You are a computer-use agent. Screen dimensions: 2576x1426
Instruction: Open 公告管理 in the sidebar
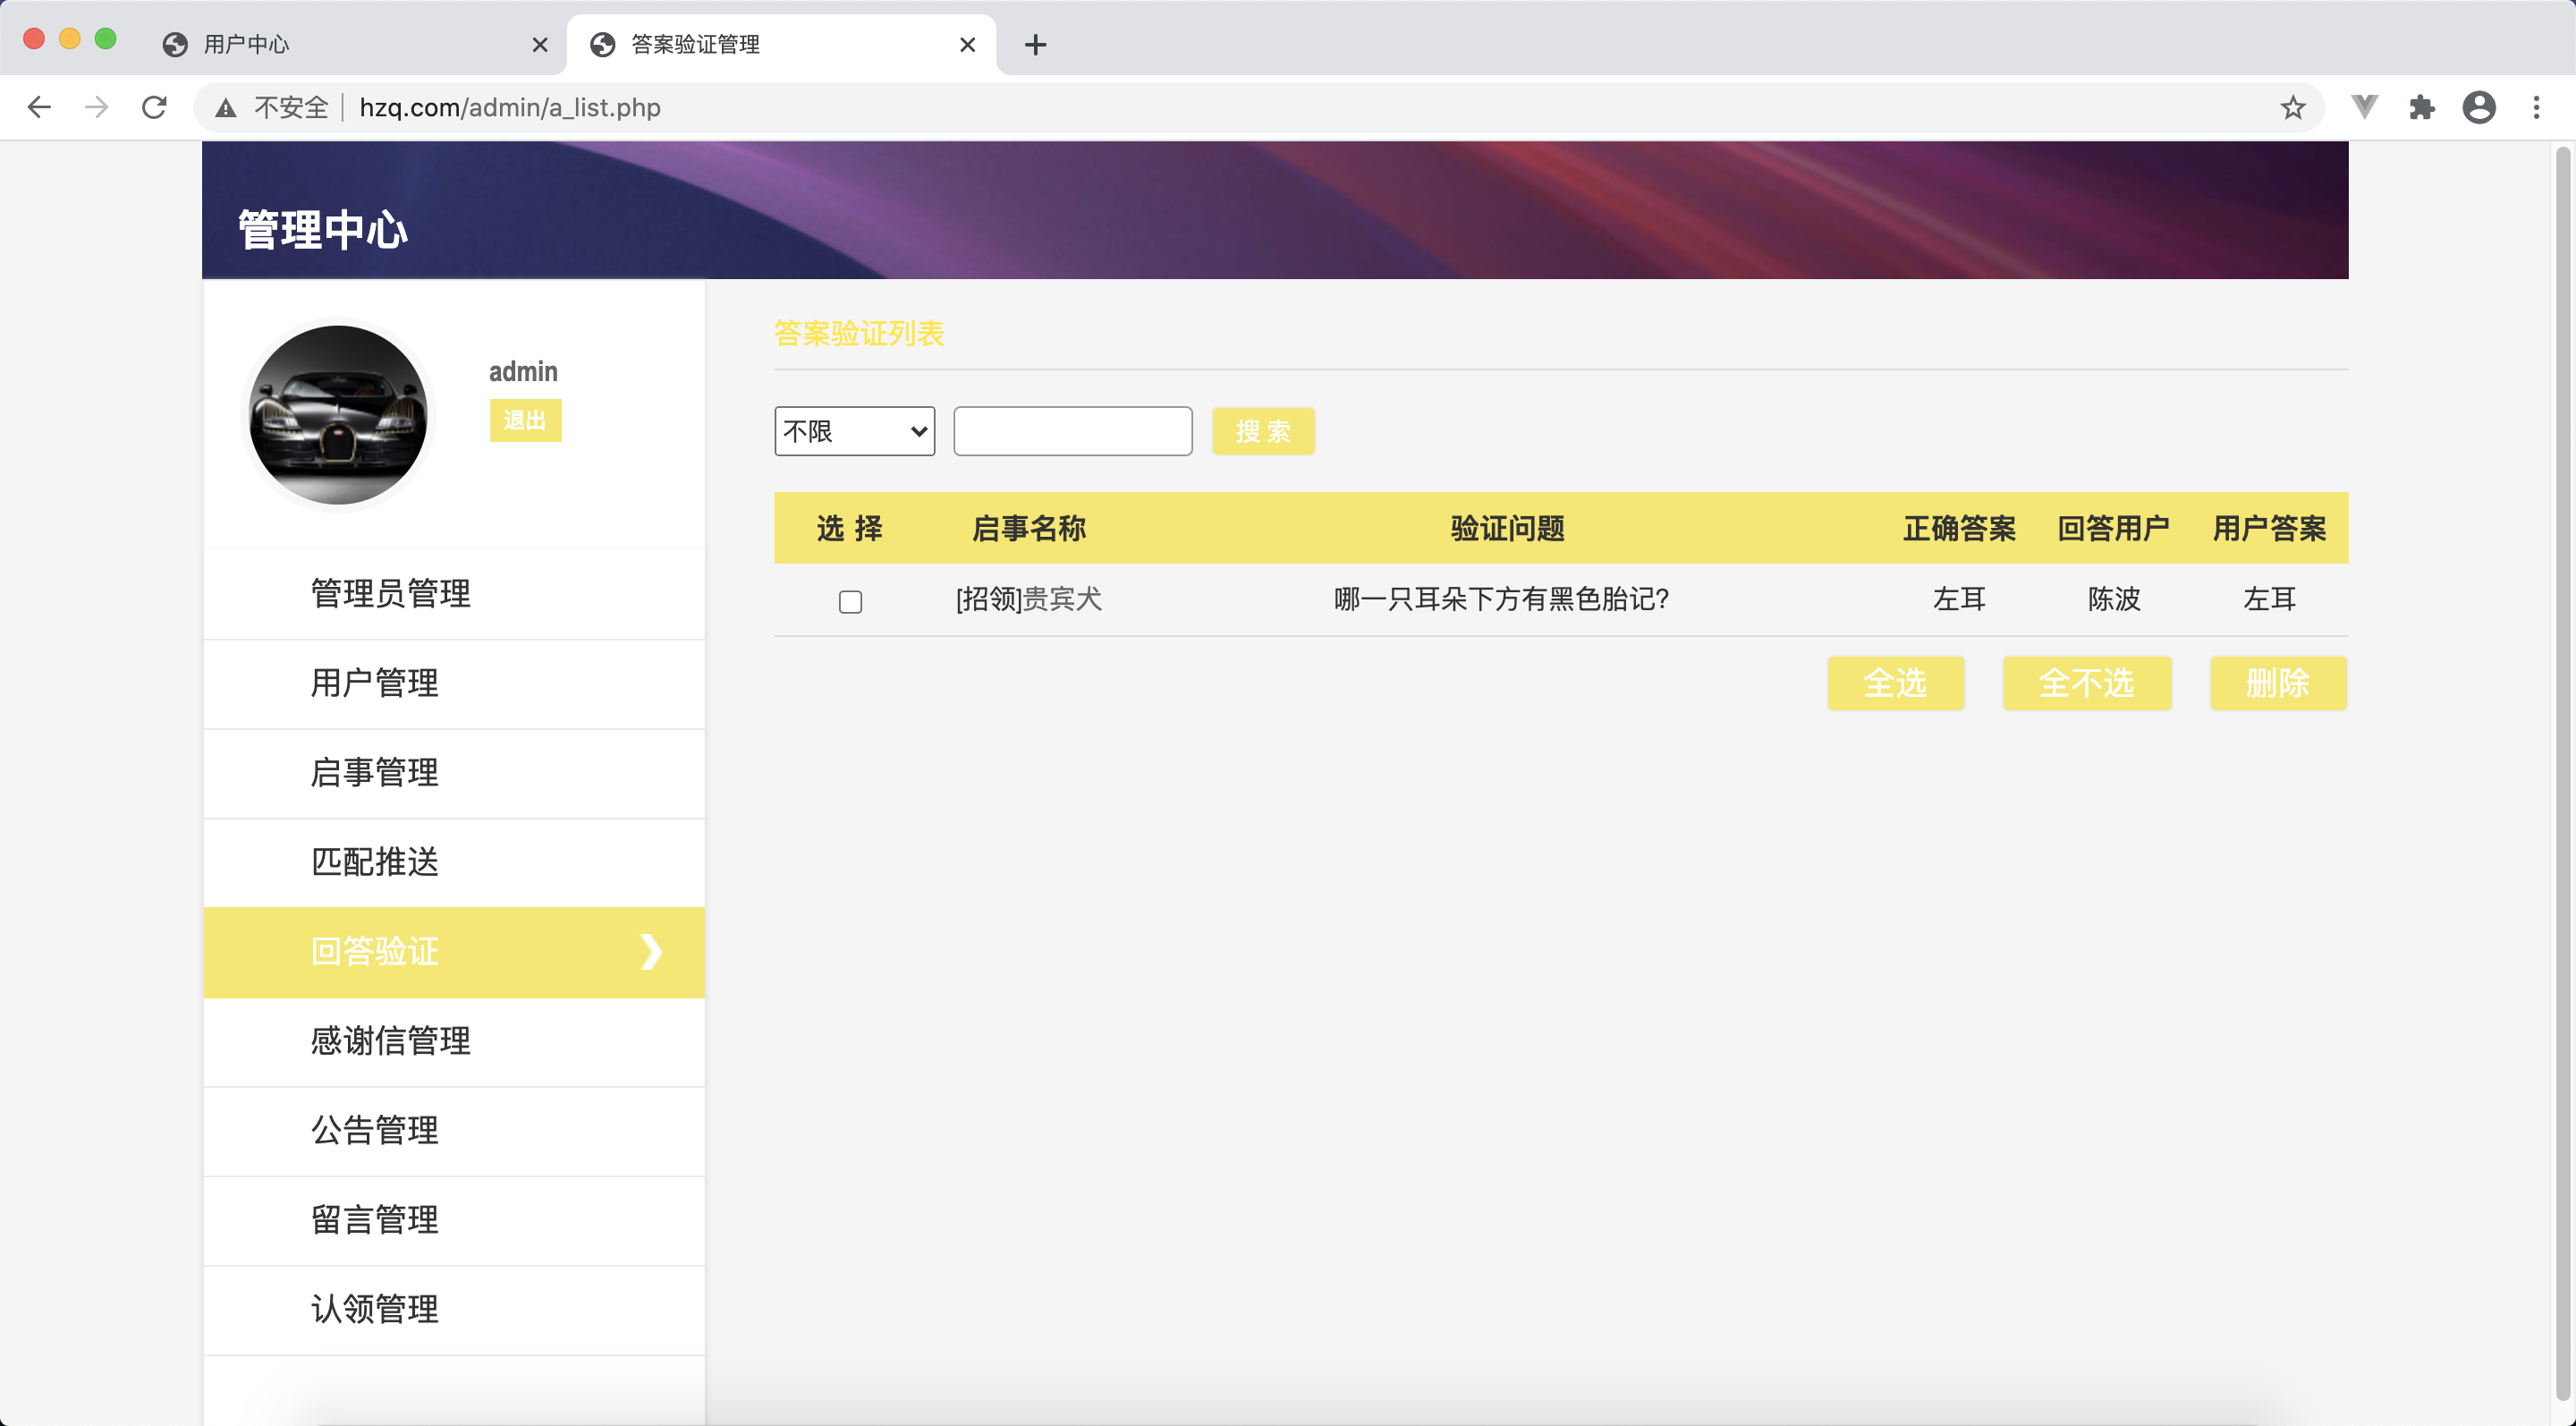point(454,1130)
